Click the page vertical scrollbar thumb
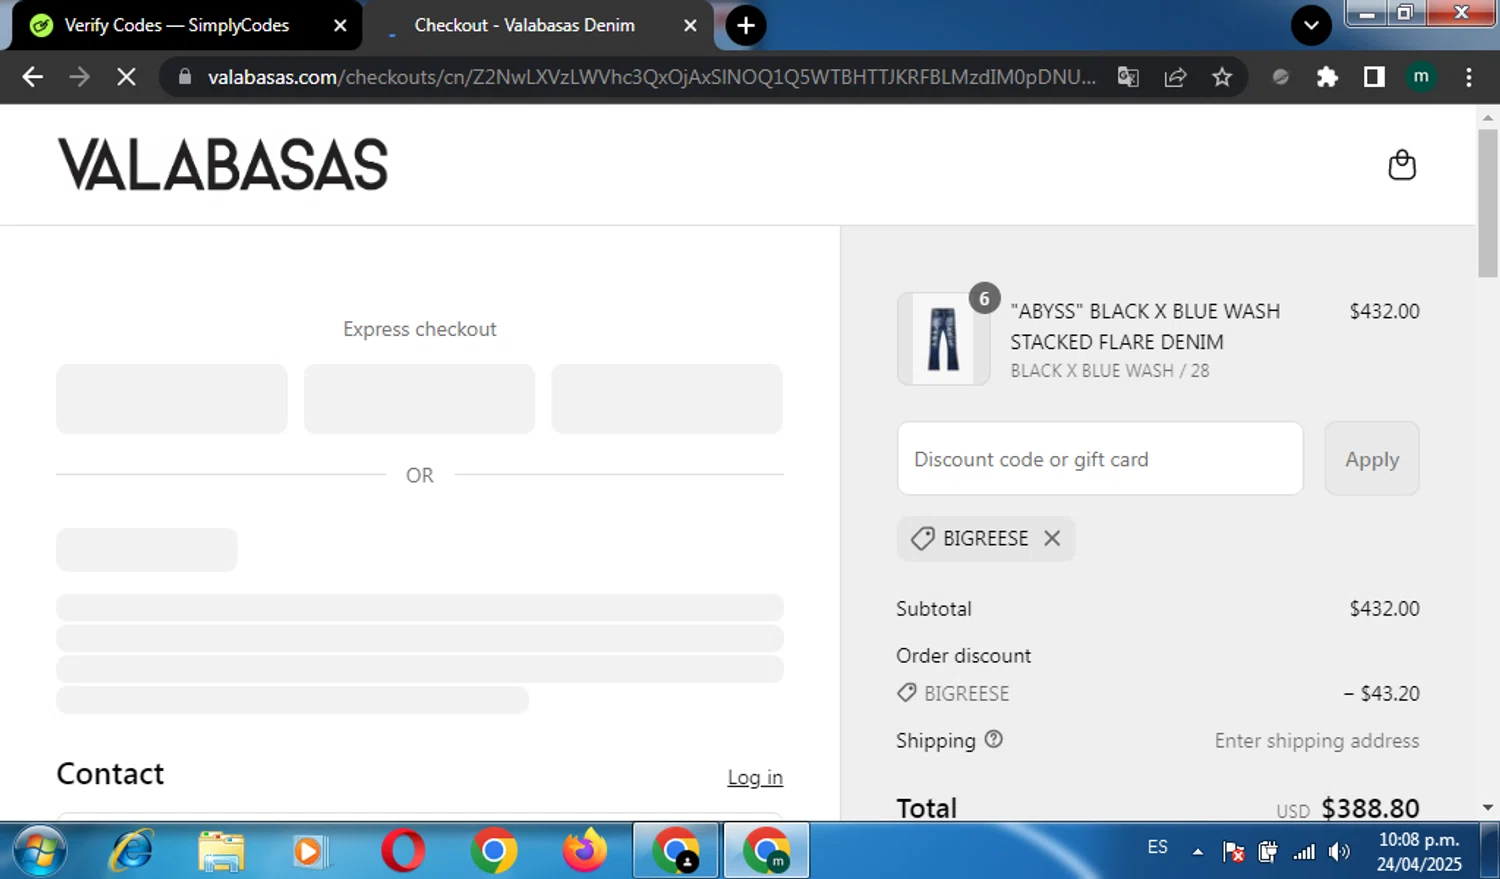1500x879 pixels. 1487,202
